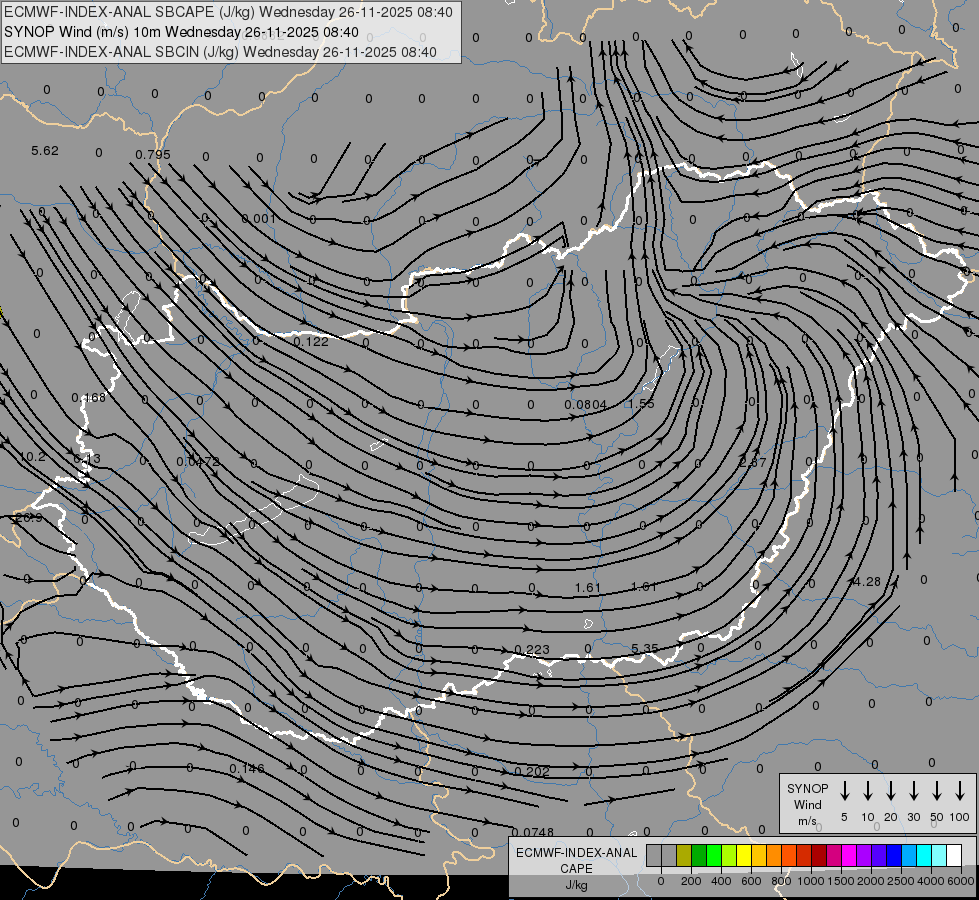The width and height of the screenshot is (979, 900).
Task: Select the lime yellow-green CAPE swatch
Action: pos(729,855)
